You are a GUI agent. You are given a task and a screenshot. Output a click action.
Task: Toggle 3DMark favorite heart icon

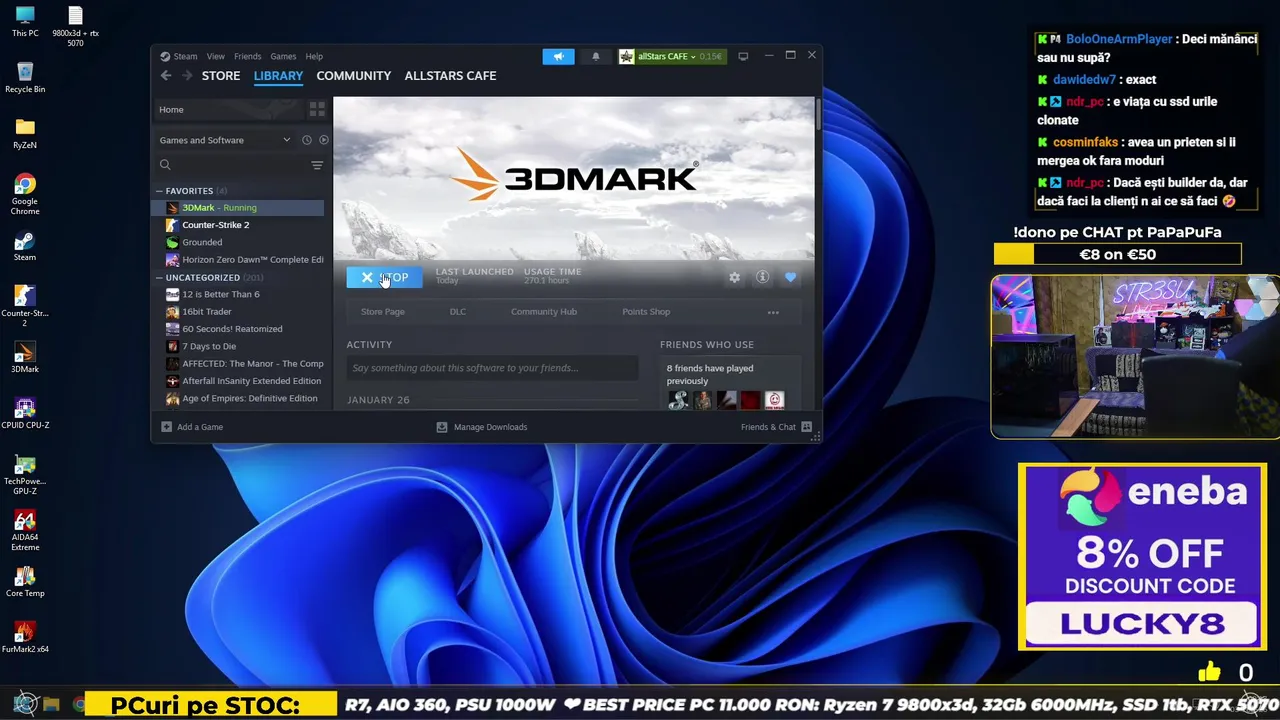tap(790, 277)
